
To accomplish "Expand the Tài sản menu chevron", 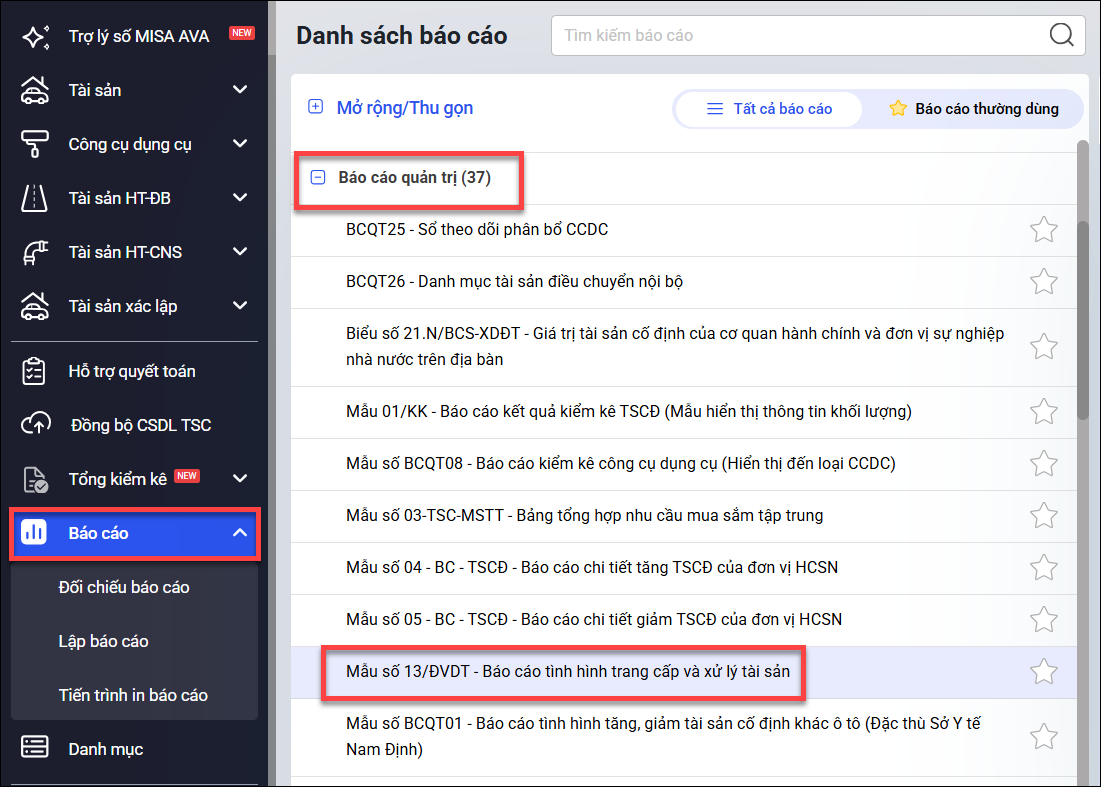I will coord(240,90).
